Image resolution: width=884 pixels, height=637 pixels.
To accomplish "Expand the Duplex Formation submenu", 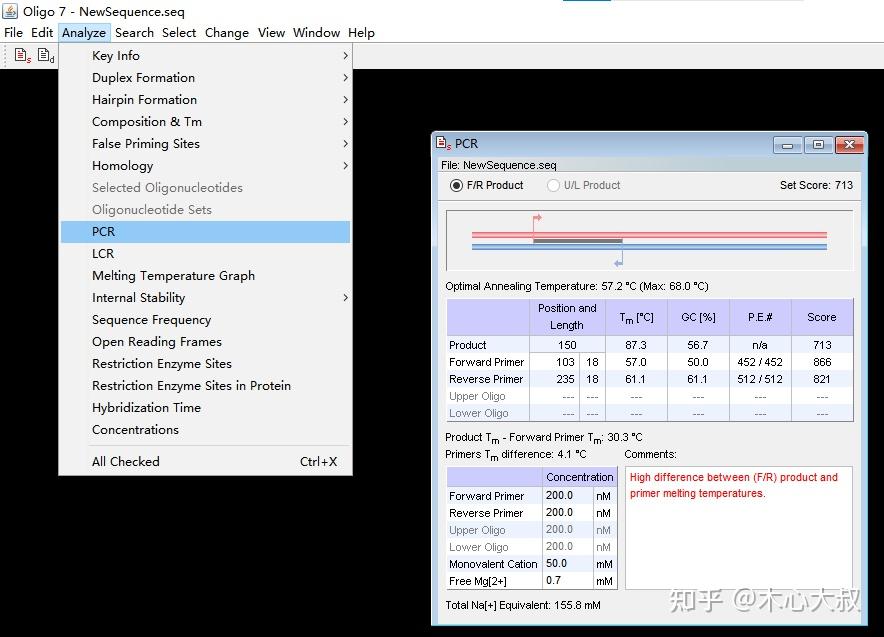I will click(x=205, y=77).
